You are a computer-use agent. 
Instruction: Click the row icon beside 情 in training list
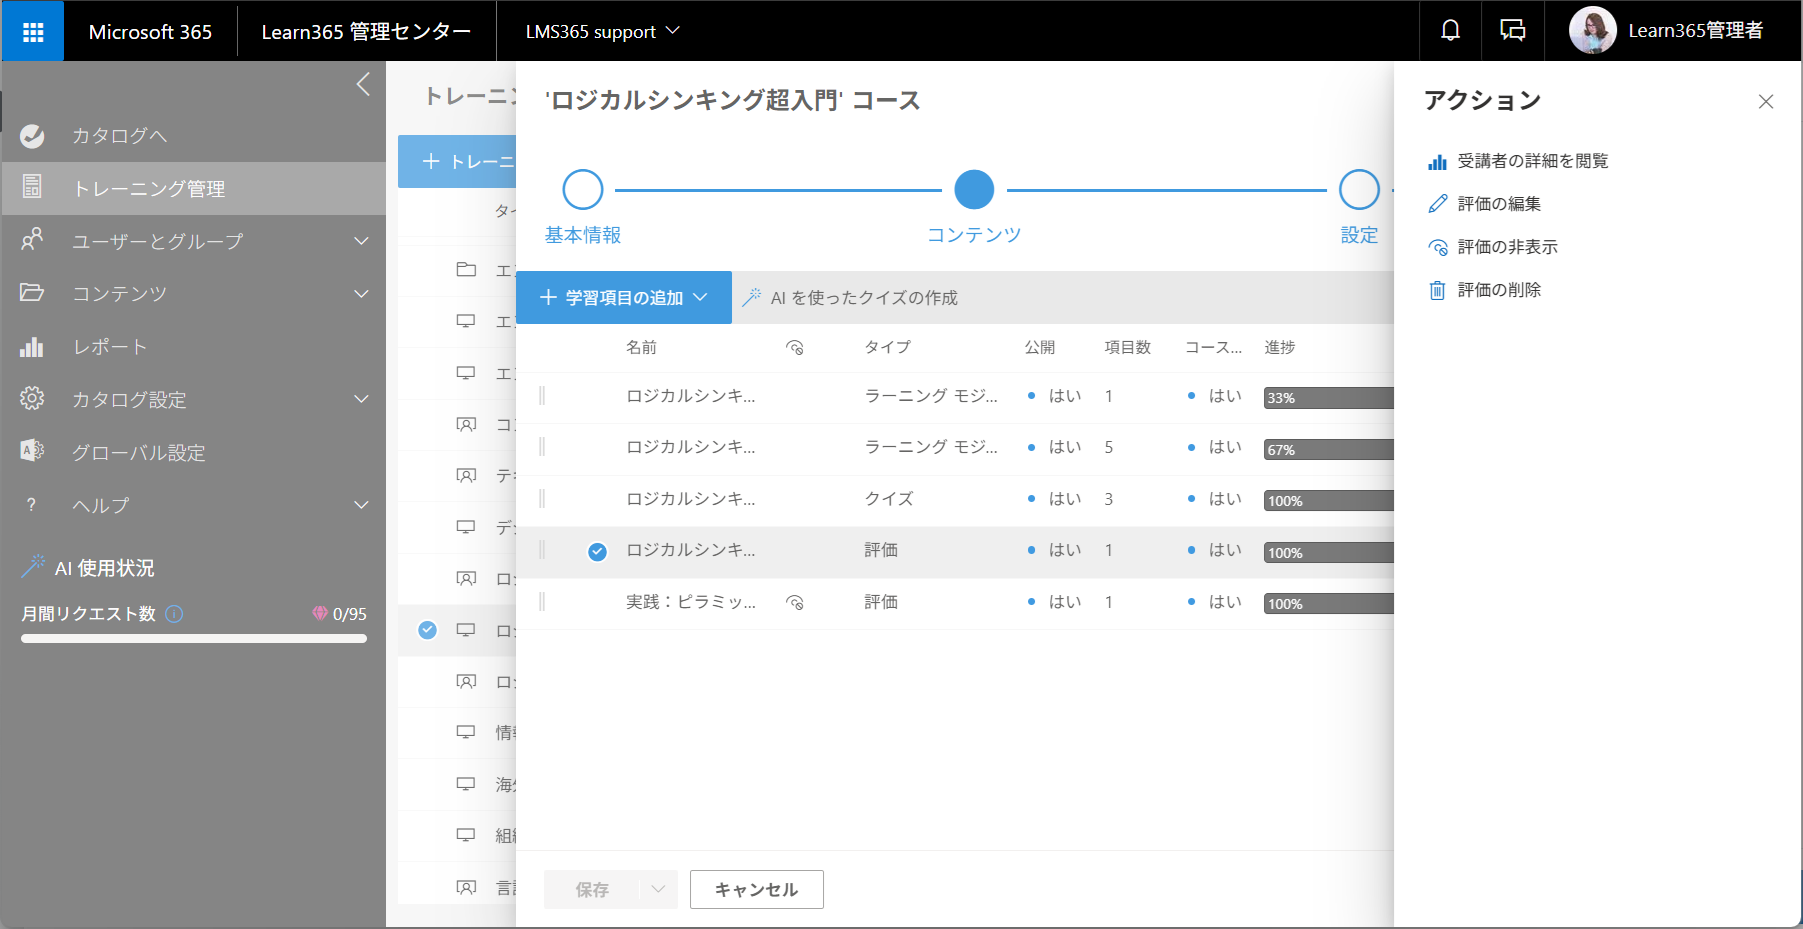point(466,733)
